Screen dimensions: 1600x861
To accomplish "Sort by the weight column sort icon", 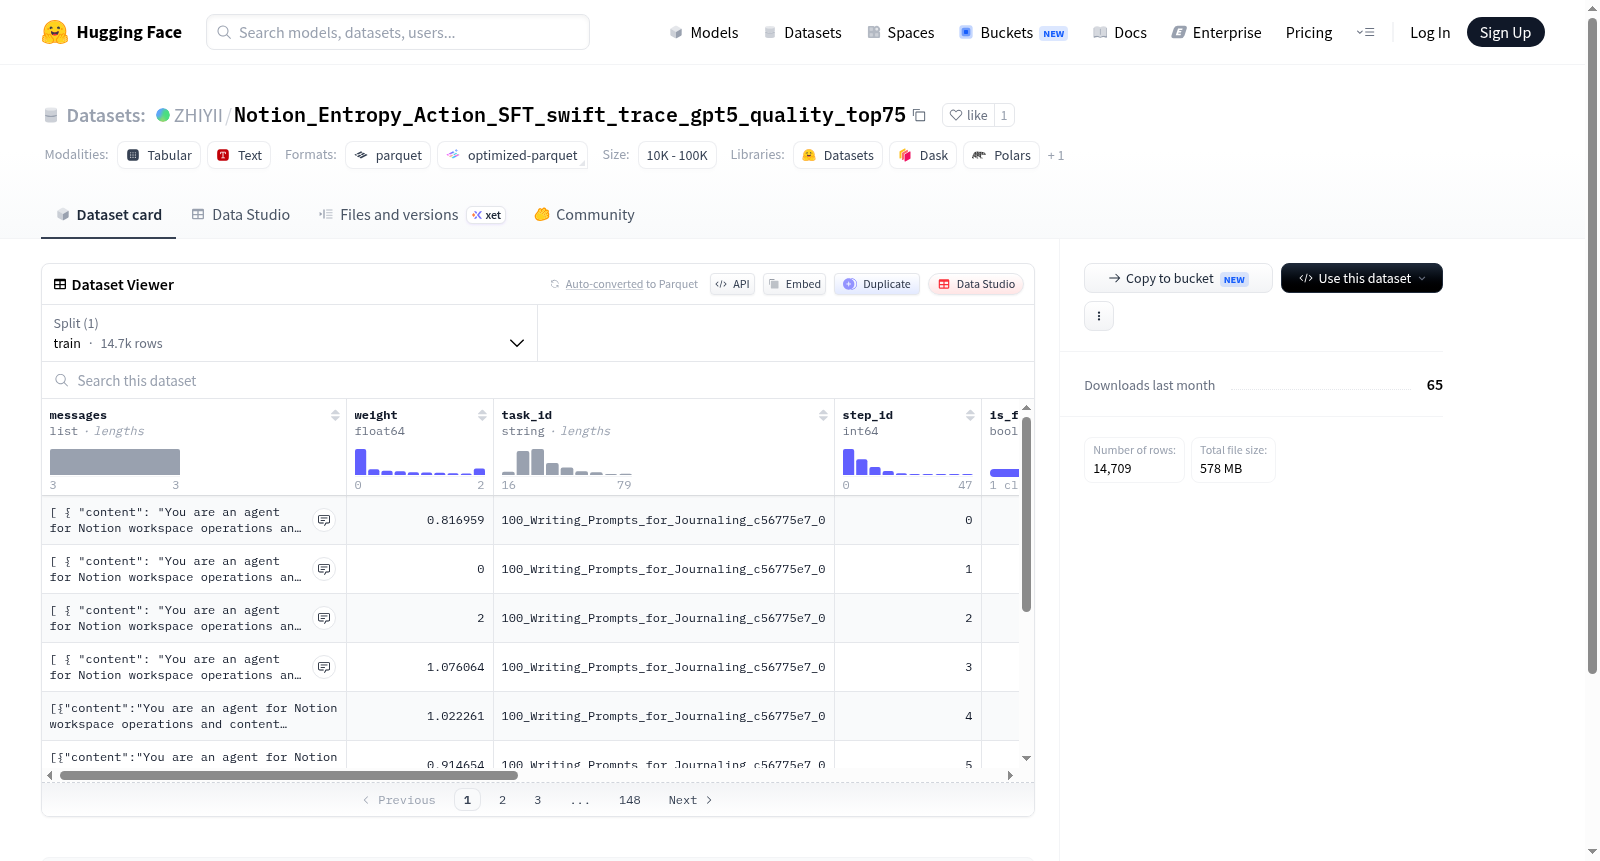I will [482, 415].
